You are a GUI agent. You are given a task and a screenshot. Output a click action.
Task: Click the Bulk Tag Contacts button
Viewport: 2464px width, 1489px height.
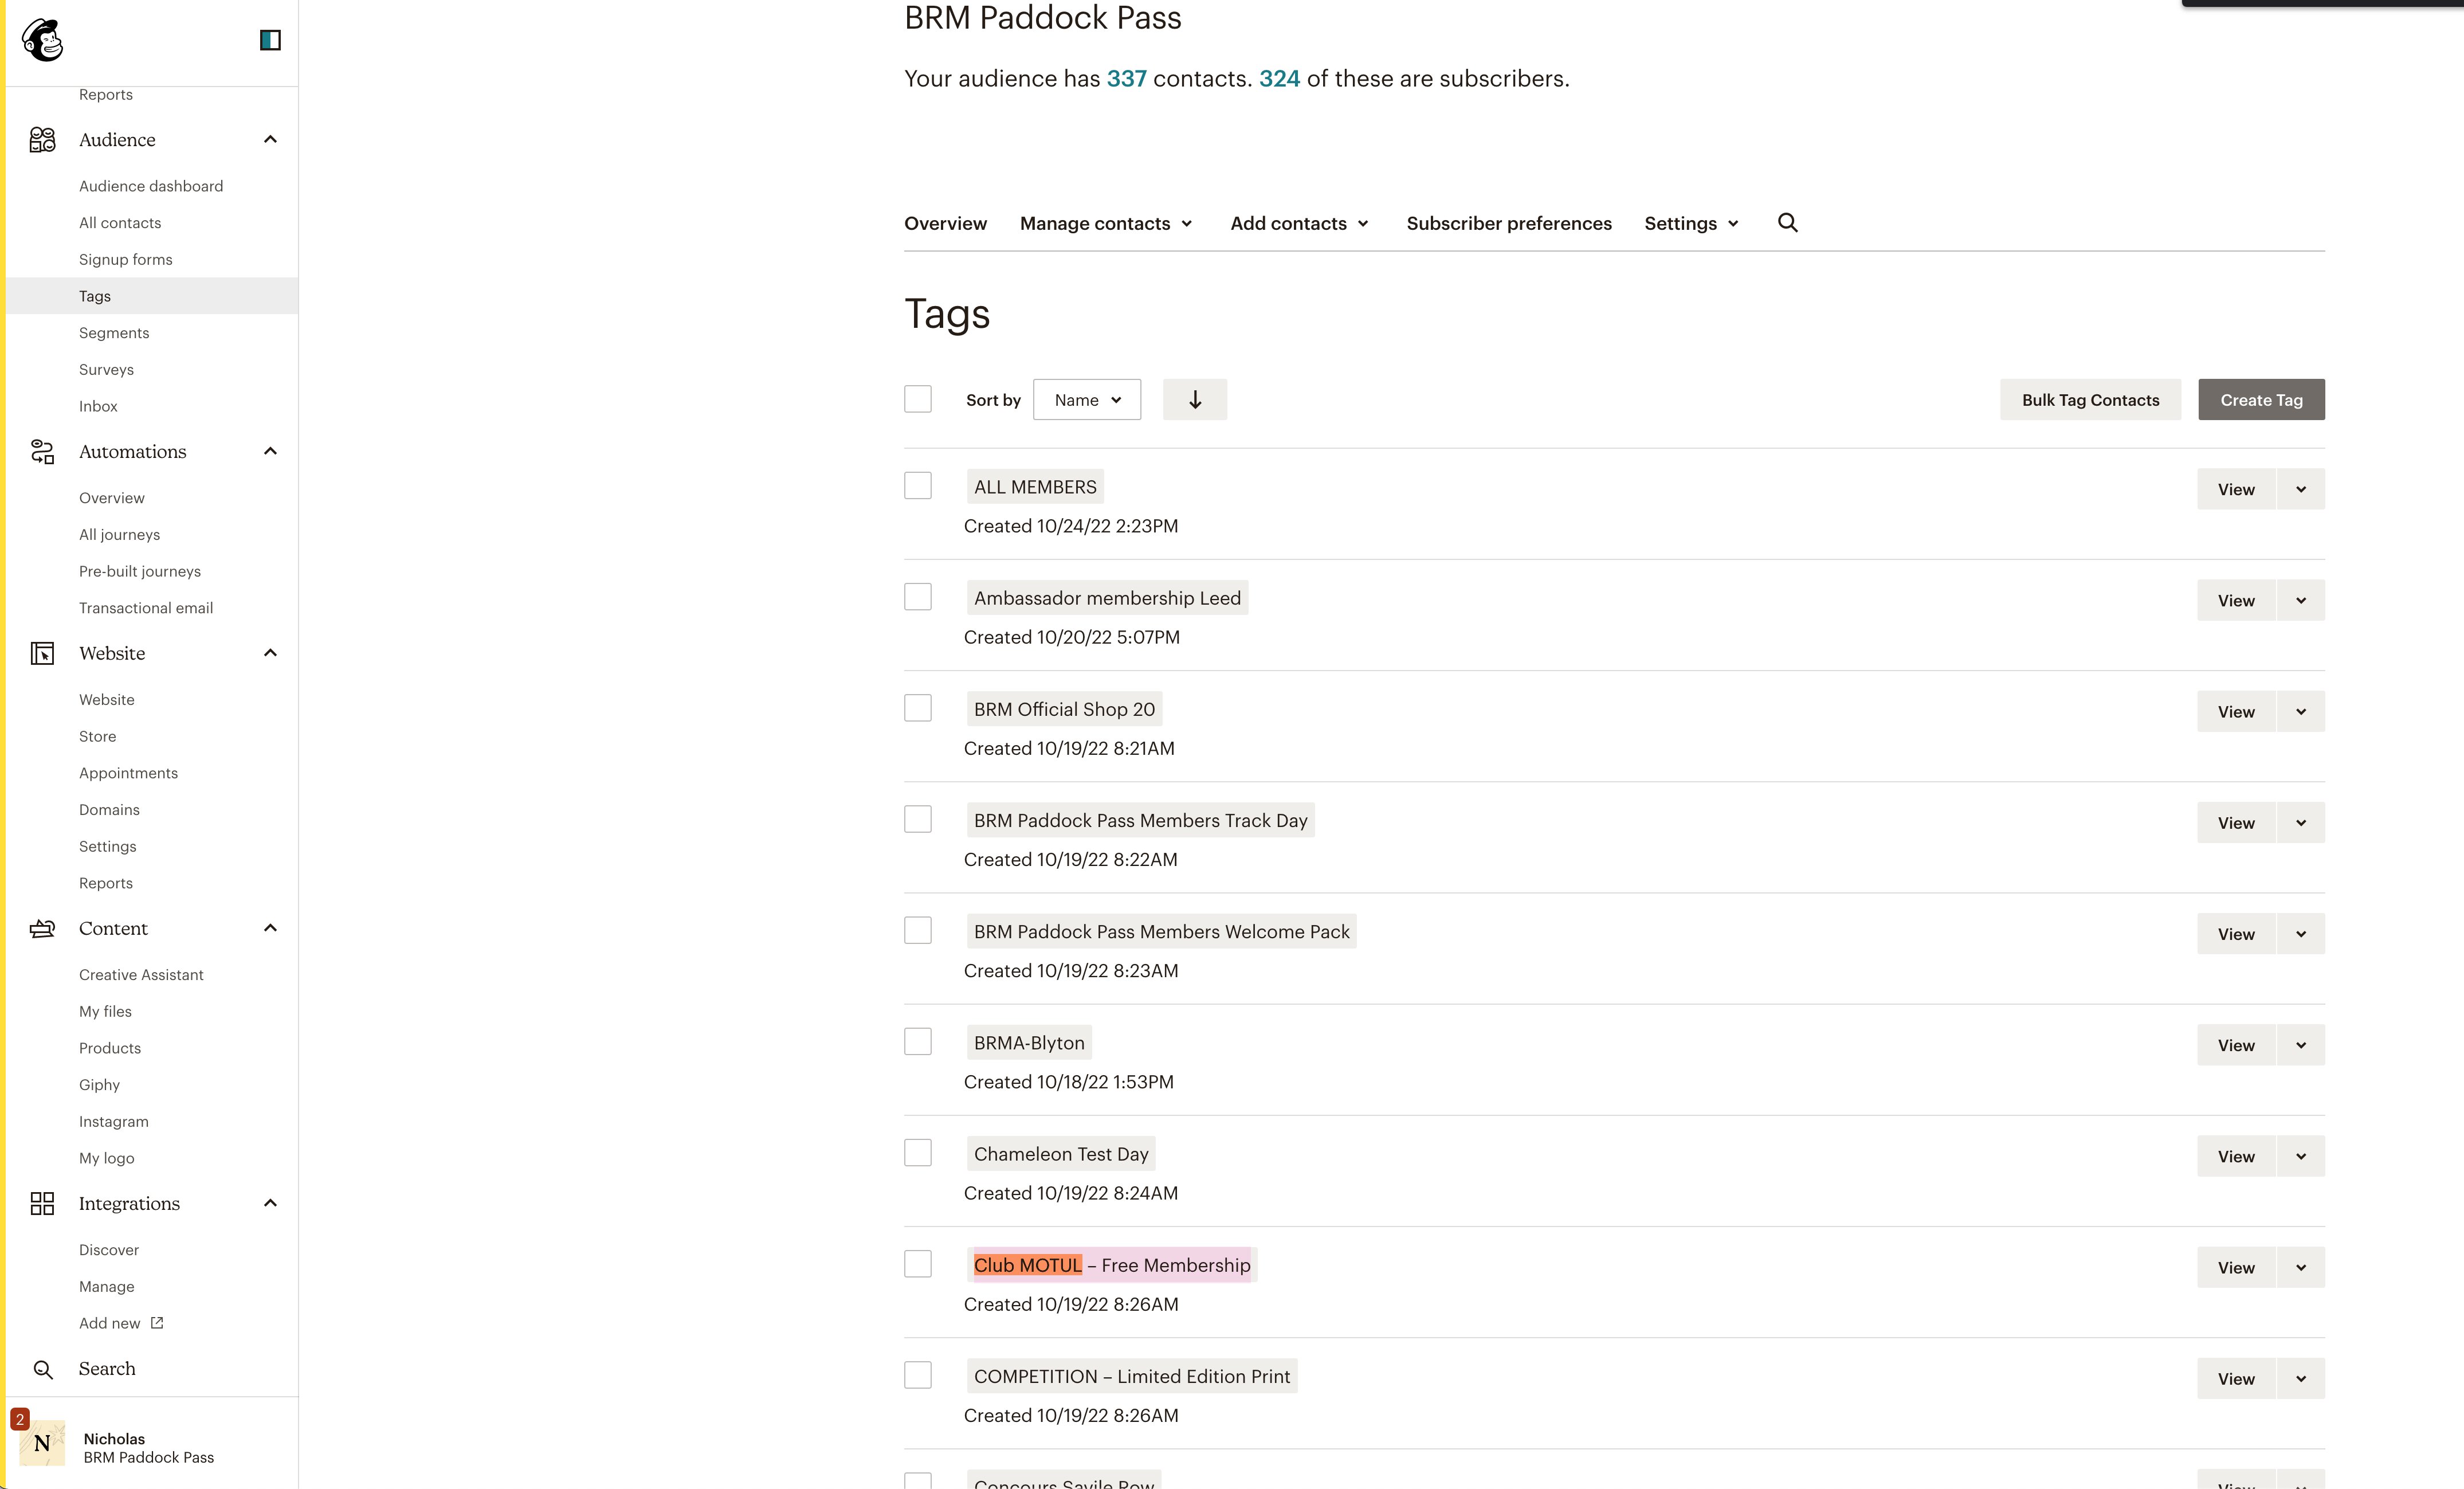2090,400
